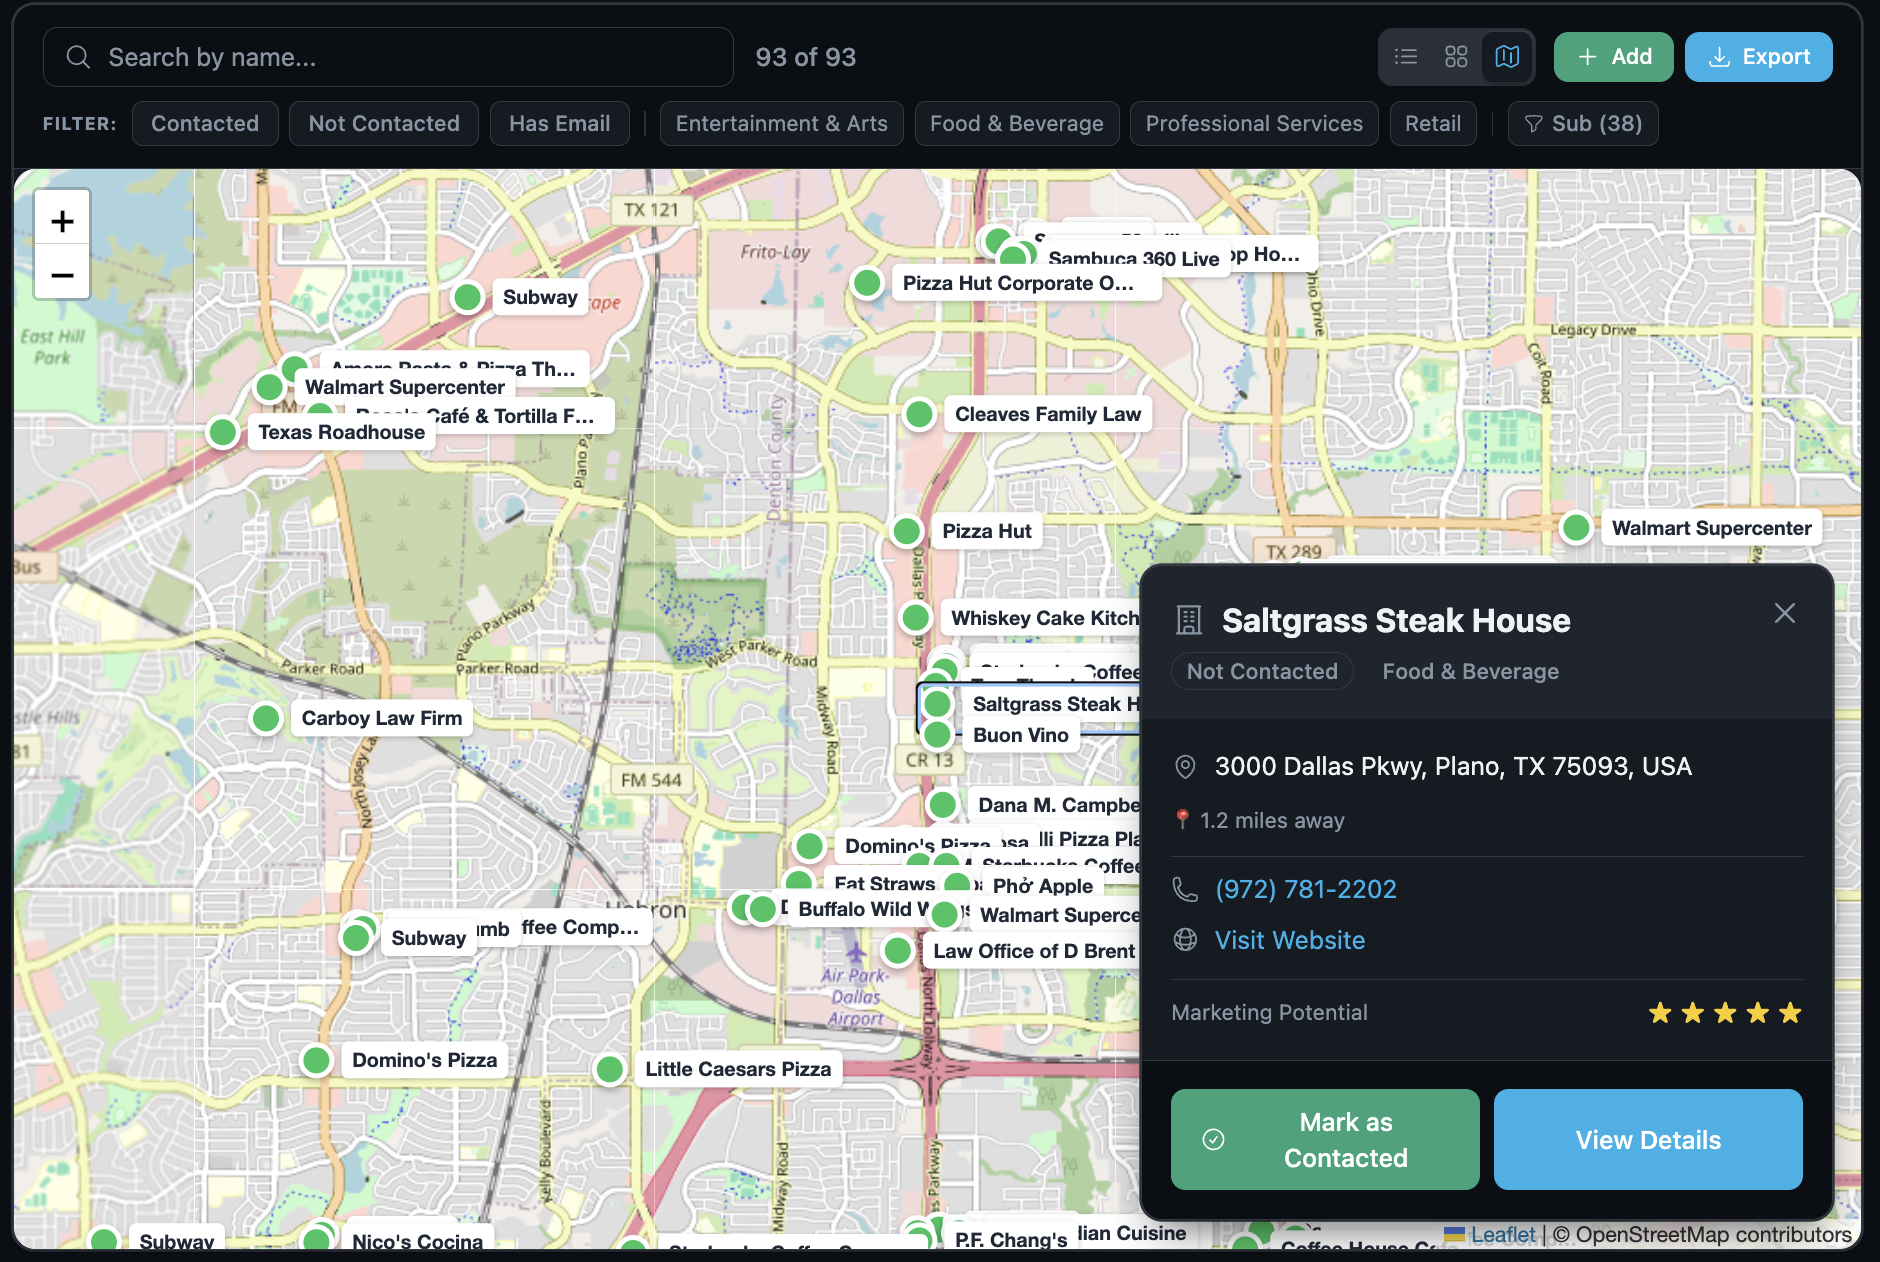Image resolution: width=1880 pixels, height=1262 pixels.
Task: Select the Little Caesars Pizza marker
Action: (x=609, y=1069)
